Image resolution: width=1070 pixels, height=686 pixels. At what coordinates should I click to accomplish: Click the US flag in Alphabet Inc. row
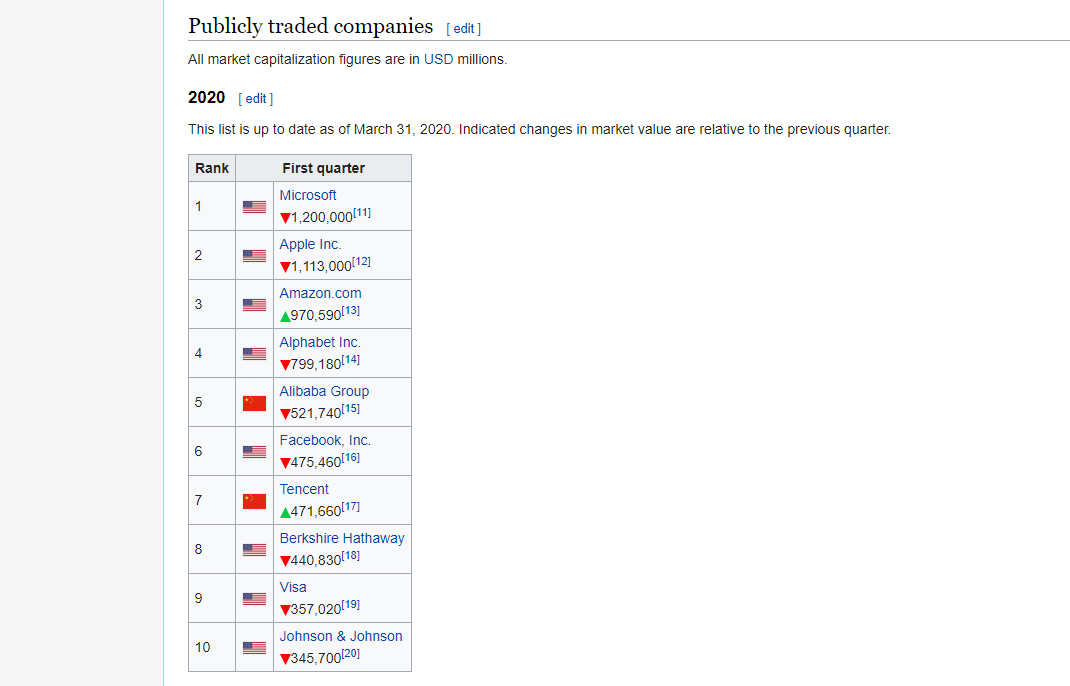[255, 354]
